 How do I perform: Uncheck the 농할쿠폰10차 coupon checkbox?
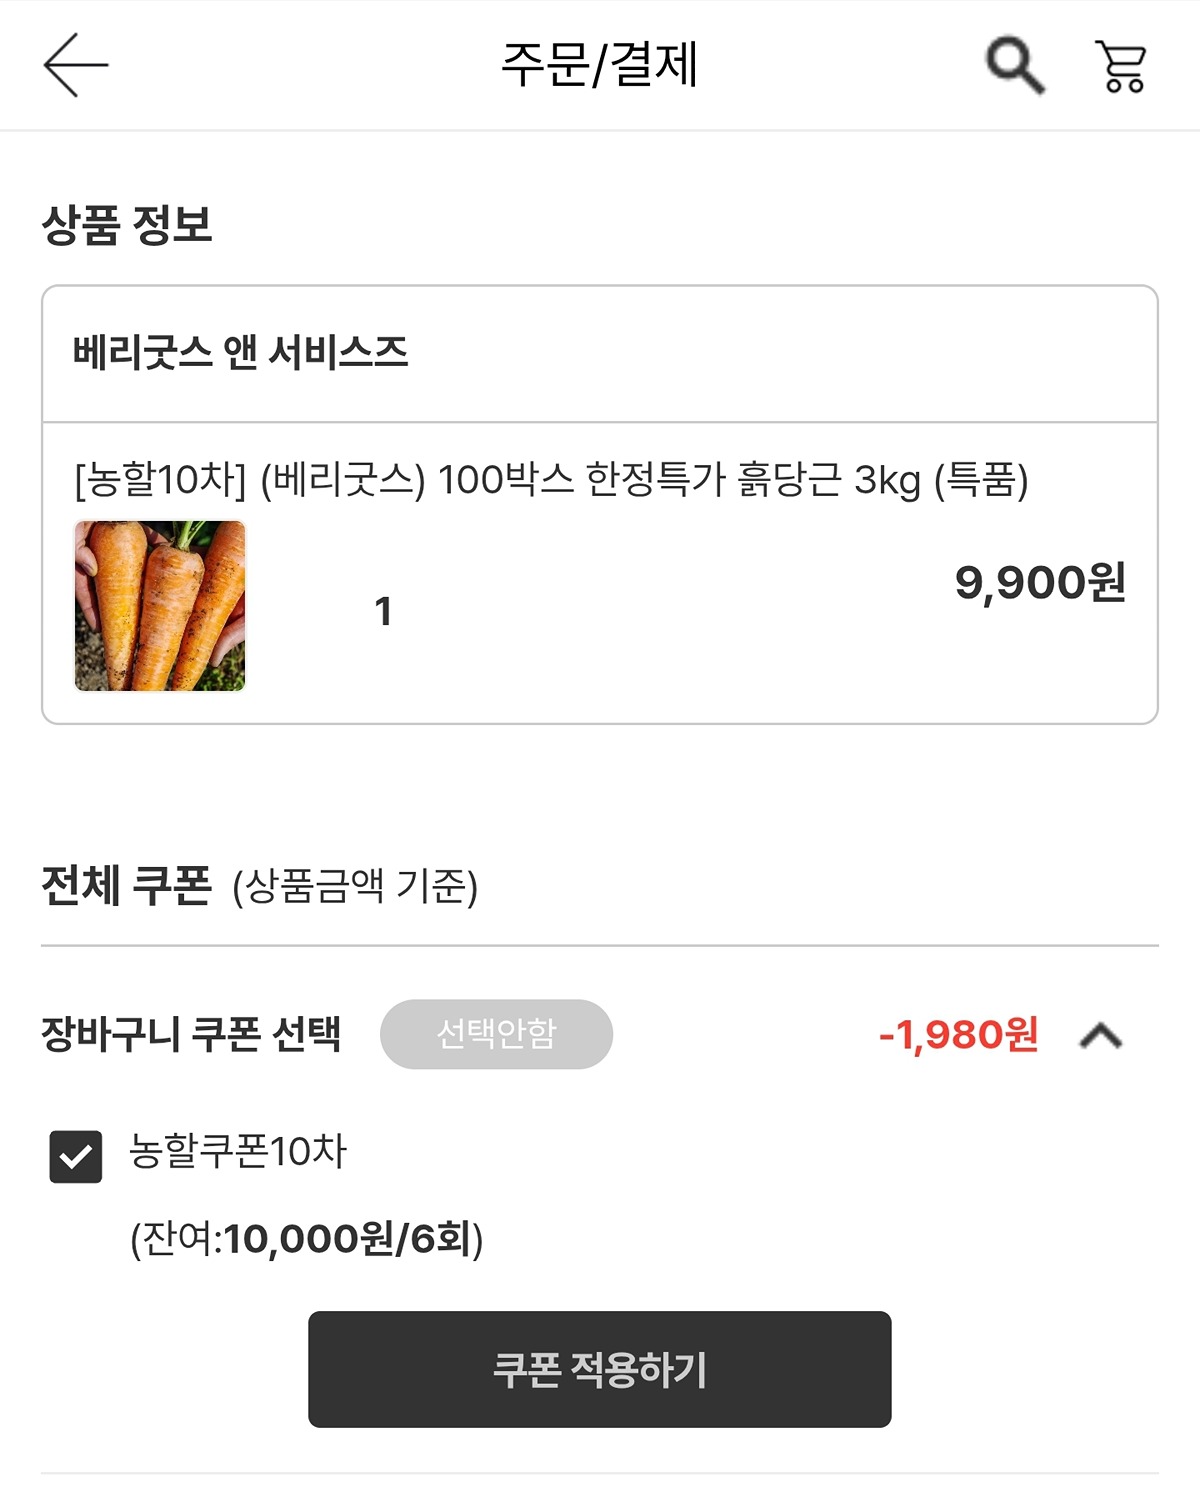point(76,1157)
